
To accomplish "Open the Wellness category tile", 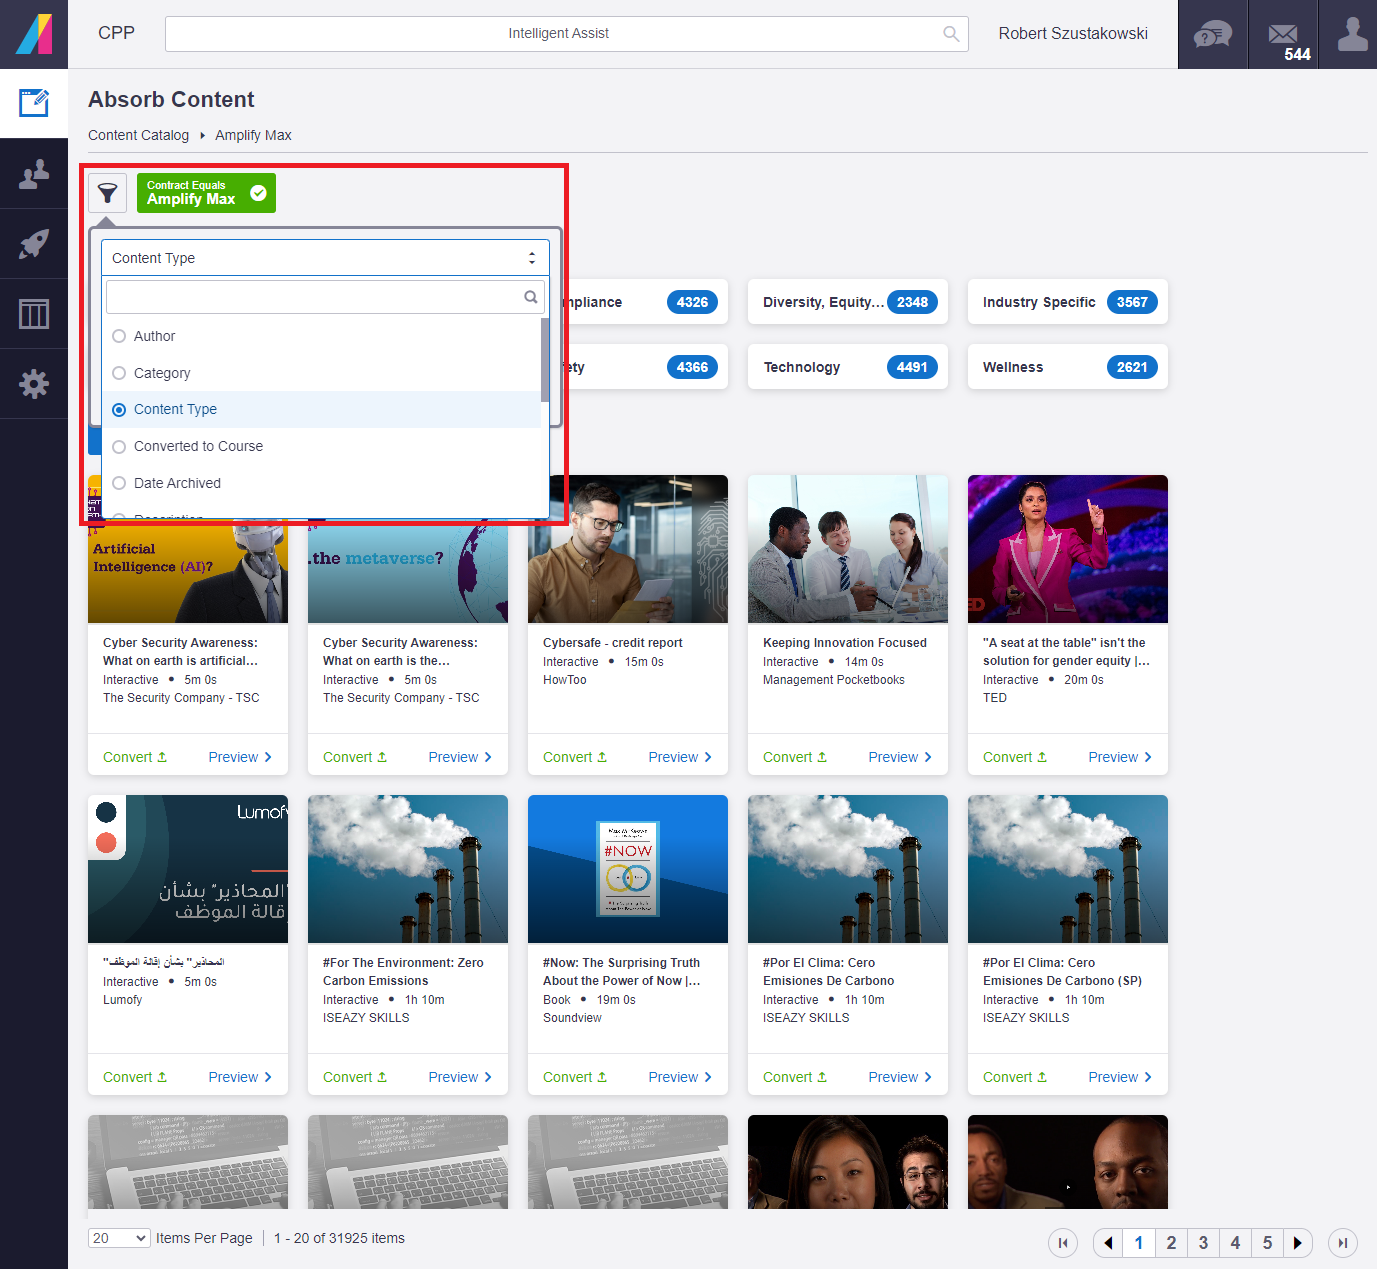I will (1068, 367).
